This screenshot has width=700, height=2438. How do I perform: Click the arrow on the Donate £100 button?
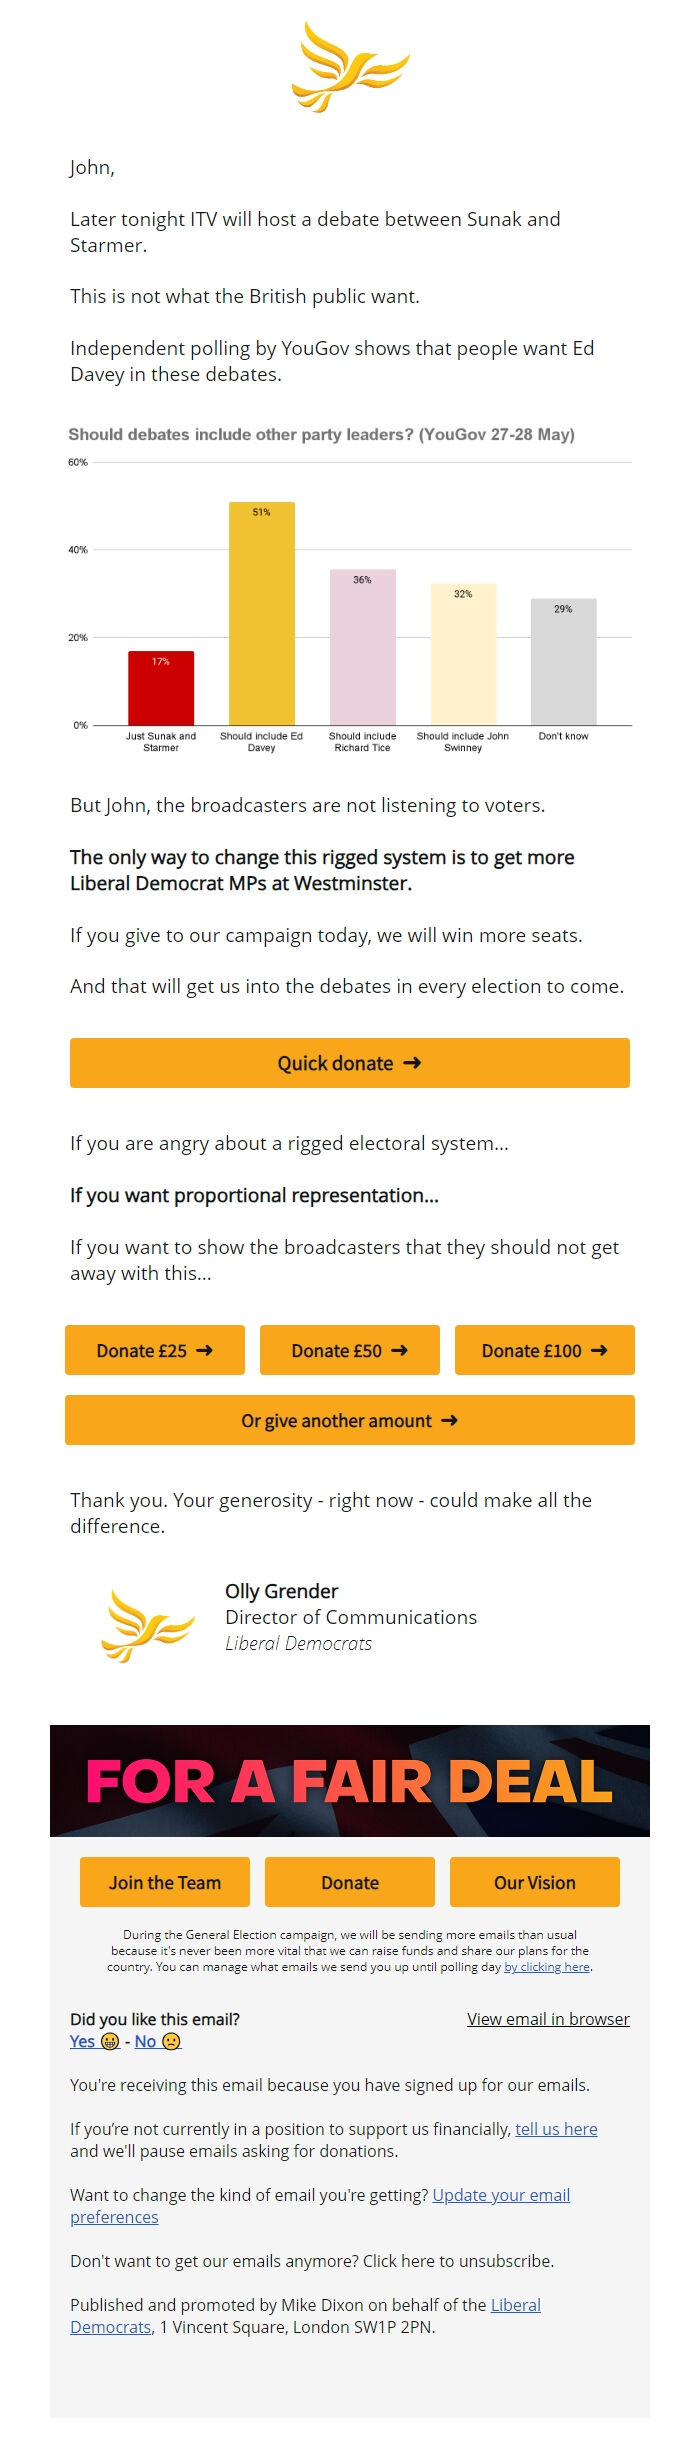pyautogui.click(x=600, y=1350)
